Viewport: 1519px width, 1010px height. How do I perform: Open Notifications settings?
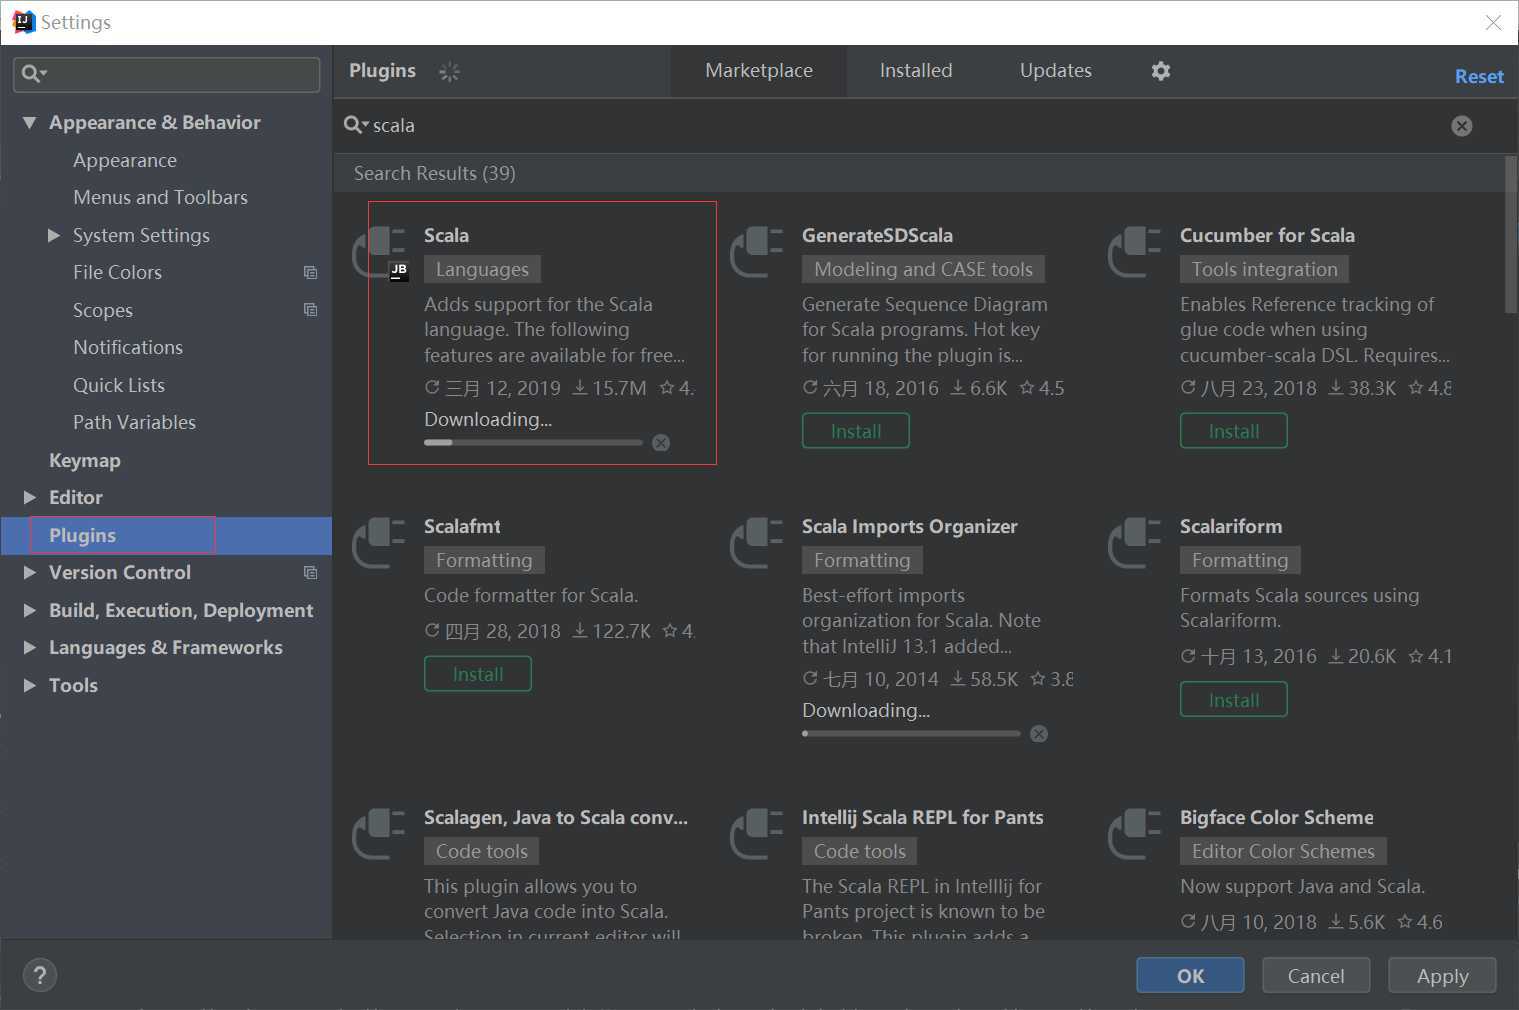pyautogui.click(x=128, y=347)
